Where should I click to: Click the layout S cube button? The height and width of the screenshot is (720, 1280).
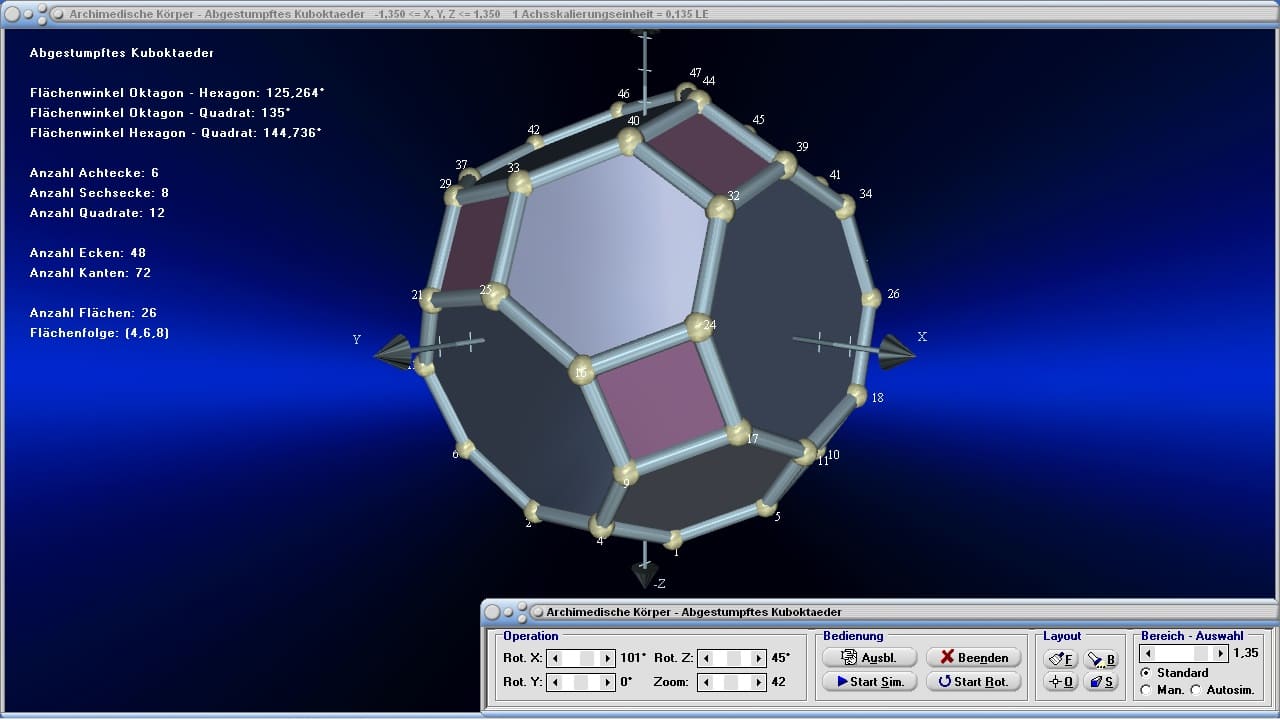[1101, 682]
